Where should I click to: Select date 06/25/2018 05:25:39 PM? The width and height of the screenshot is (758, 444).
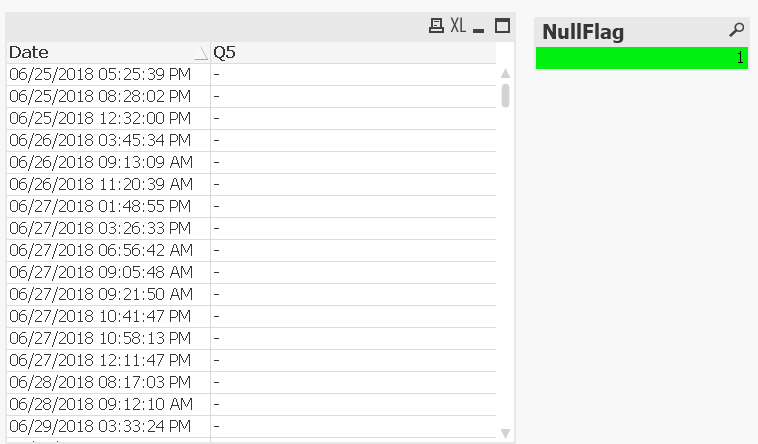coord(100,74)
